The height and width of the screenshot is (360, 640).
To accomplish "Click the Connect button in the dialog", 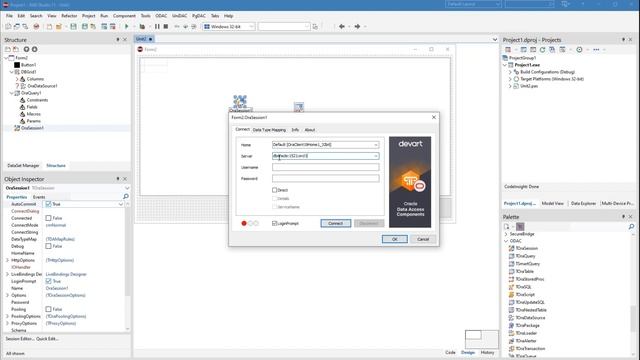I will (336, 223).
